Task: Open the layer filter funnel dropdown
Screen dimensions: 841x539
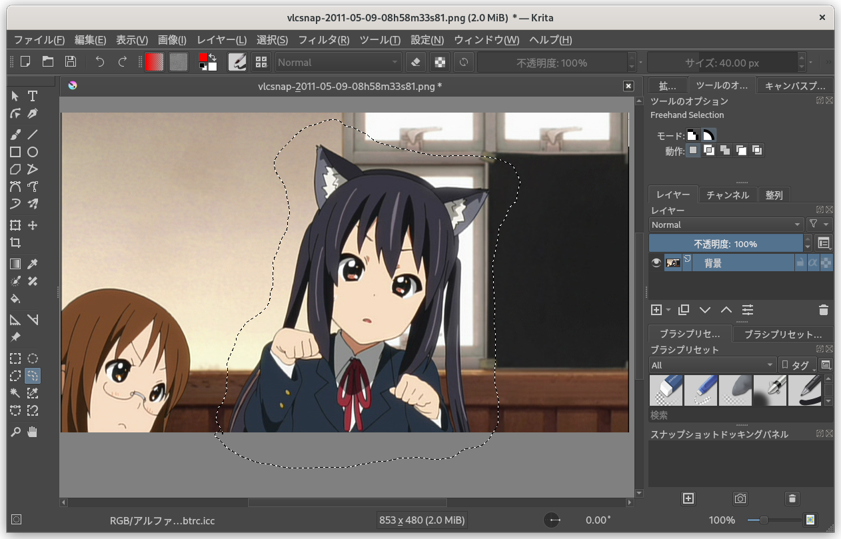Action: pyautogui.click(x=819, y=224)
